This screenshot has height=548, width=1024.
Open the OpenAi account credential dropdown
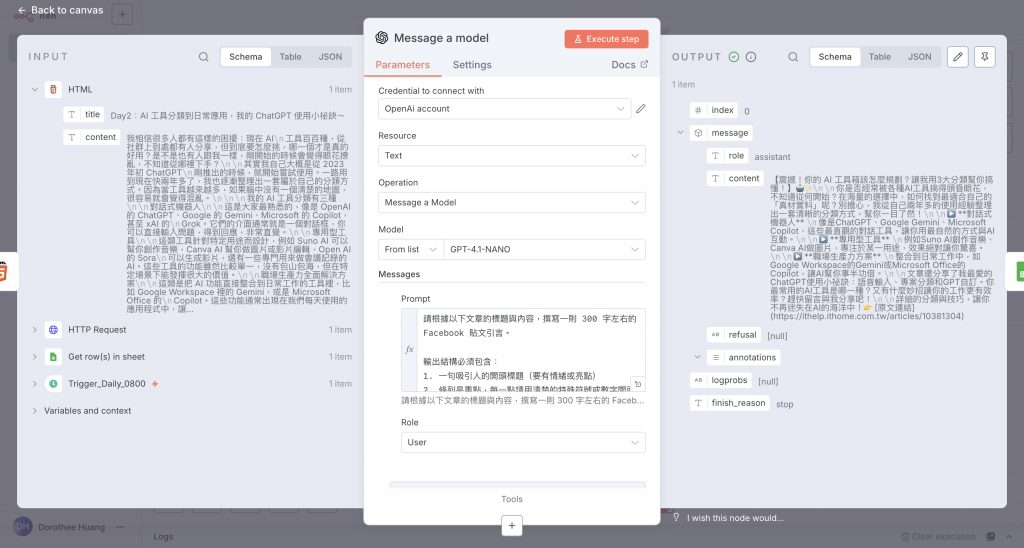click(x=504, y=109)
